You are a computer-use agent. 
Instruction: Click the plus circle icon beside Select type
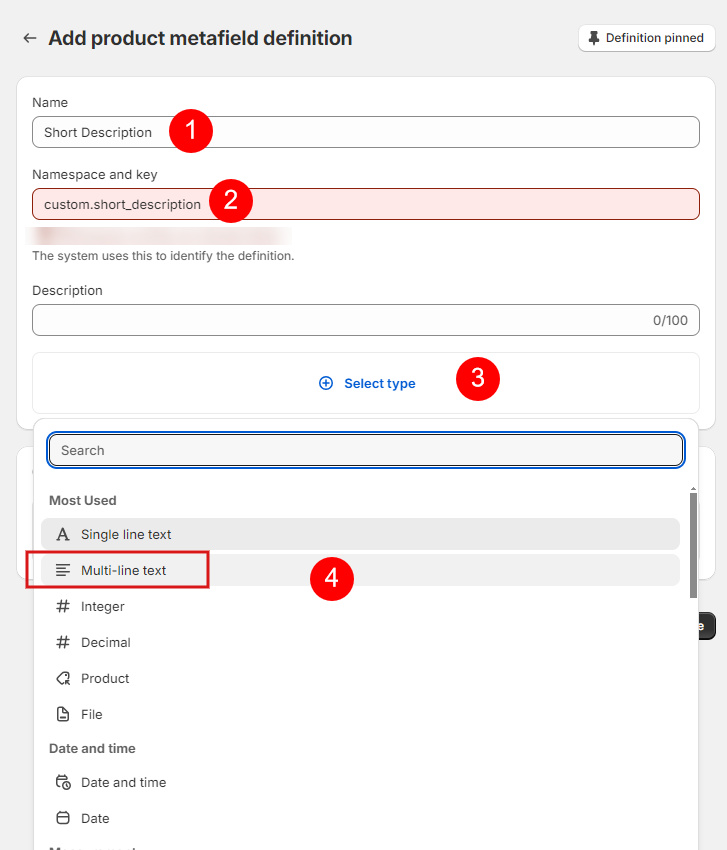coord(326,383)
